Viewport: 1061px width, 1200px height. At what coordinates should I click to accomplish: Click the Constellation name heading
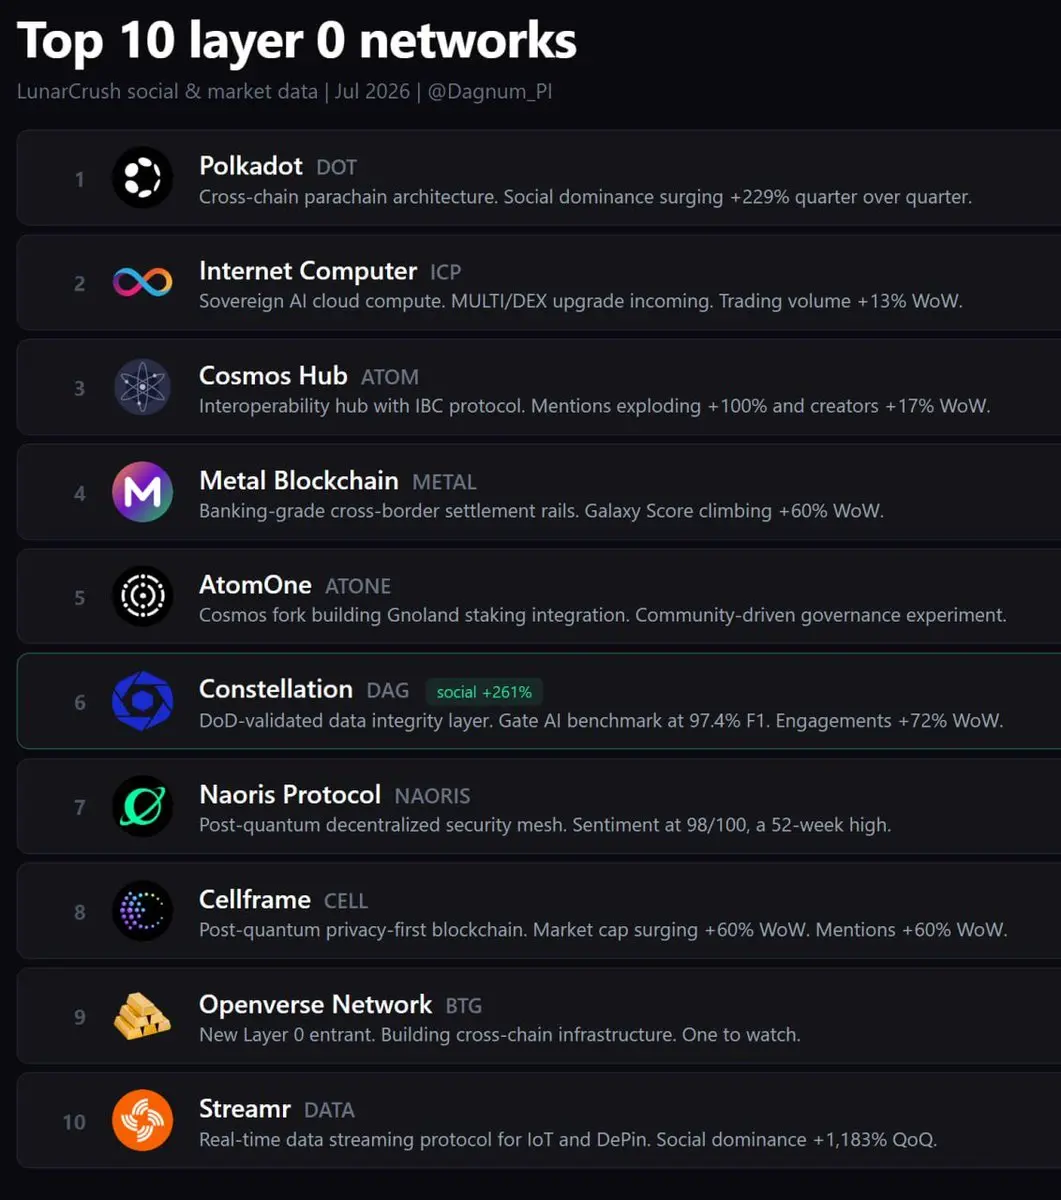click(276, 689)
